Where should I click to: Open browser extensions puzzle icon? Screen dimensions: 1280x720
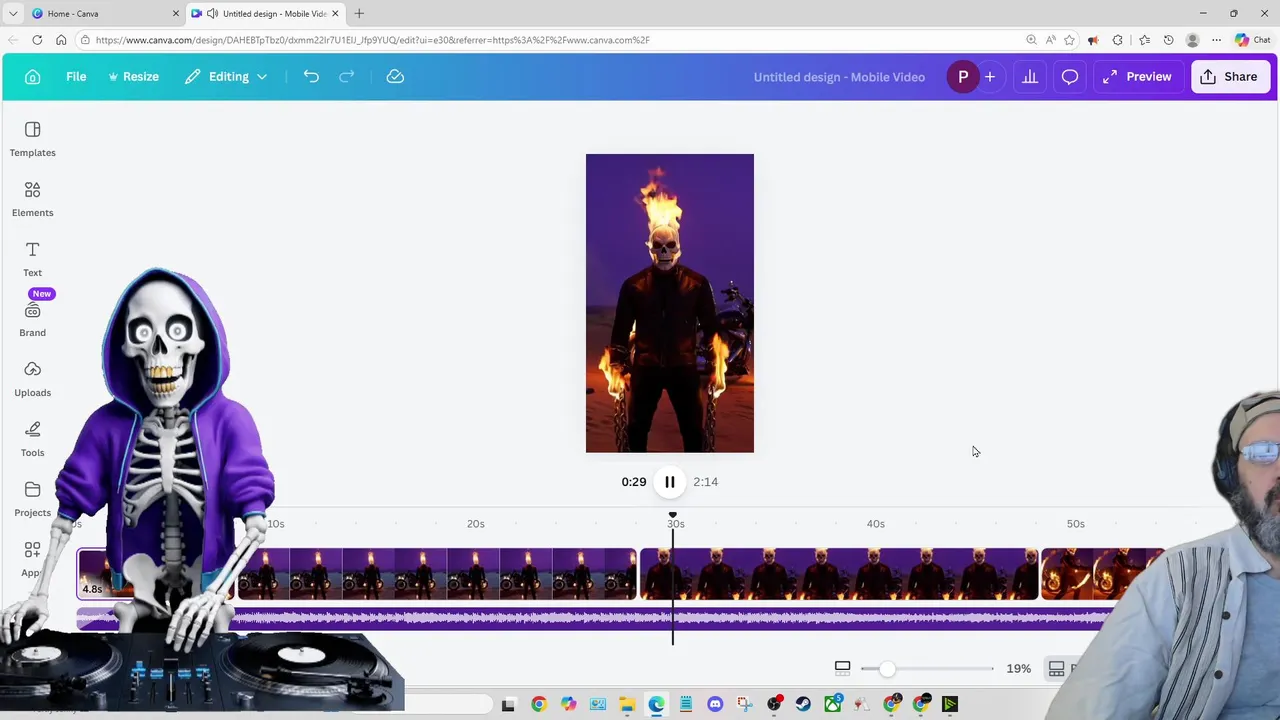pyautogui.click(x=1118, y=40)
